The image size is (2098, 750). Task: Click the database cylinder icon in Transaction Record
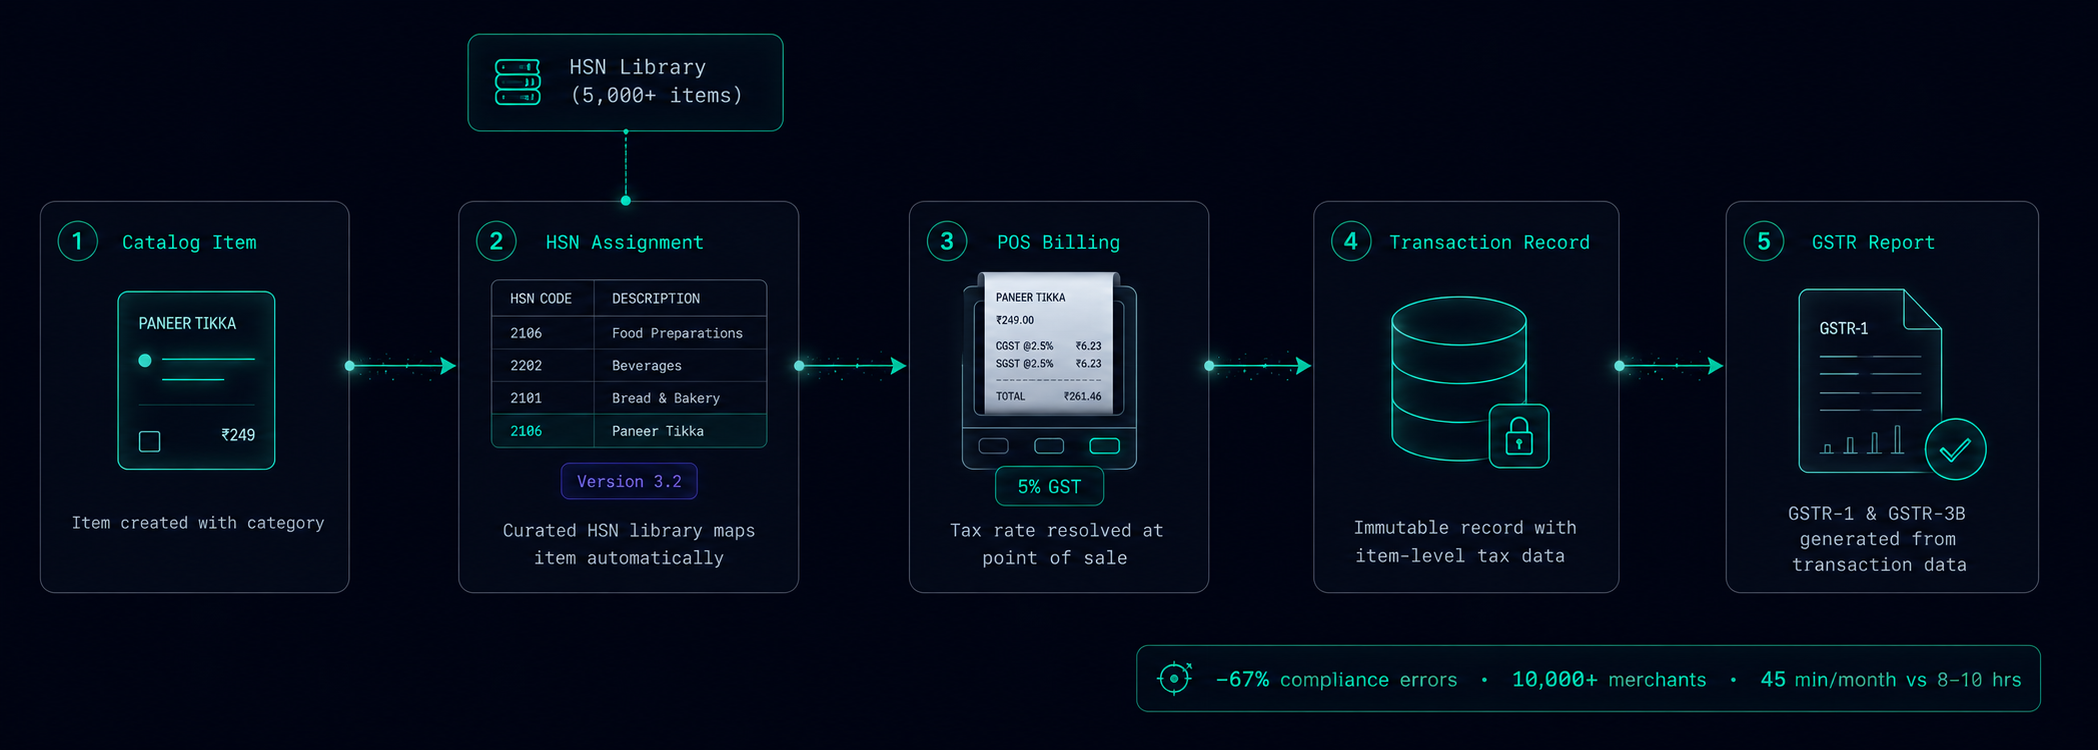tap(1459, 378)
